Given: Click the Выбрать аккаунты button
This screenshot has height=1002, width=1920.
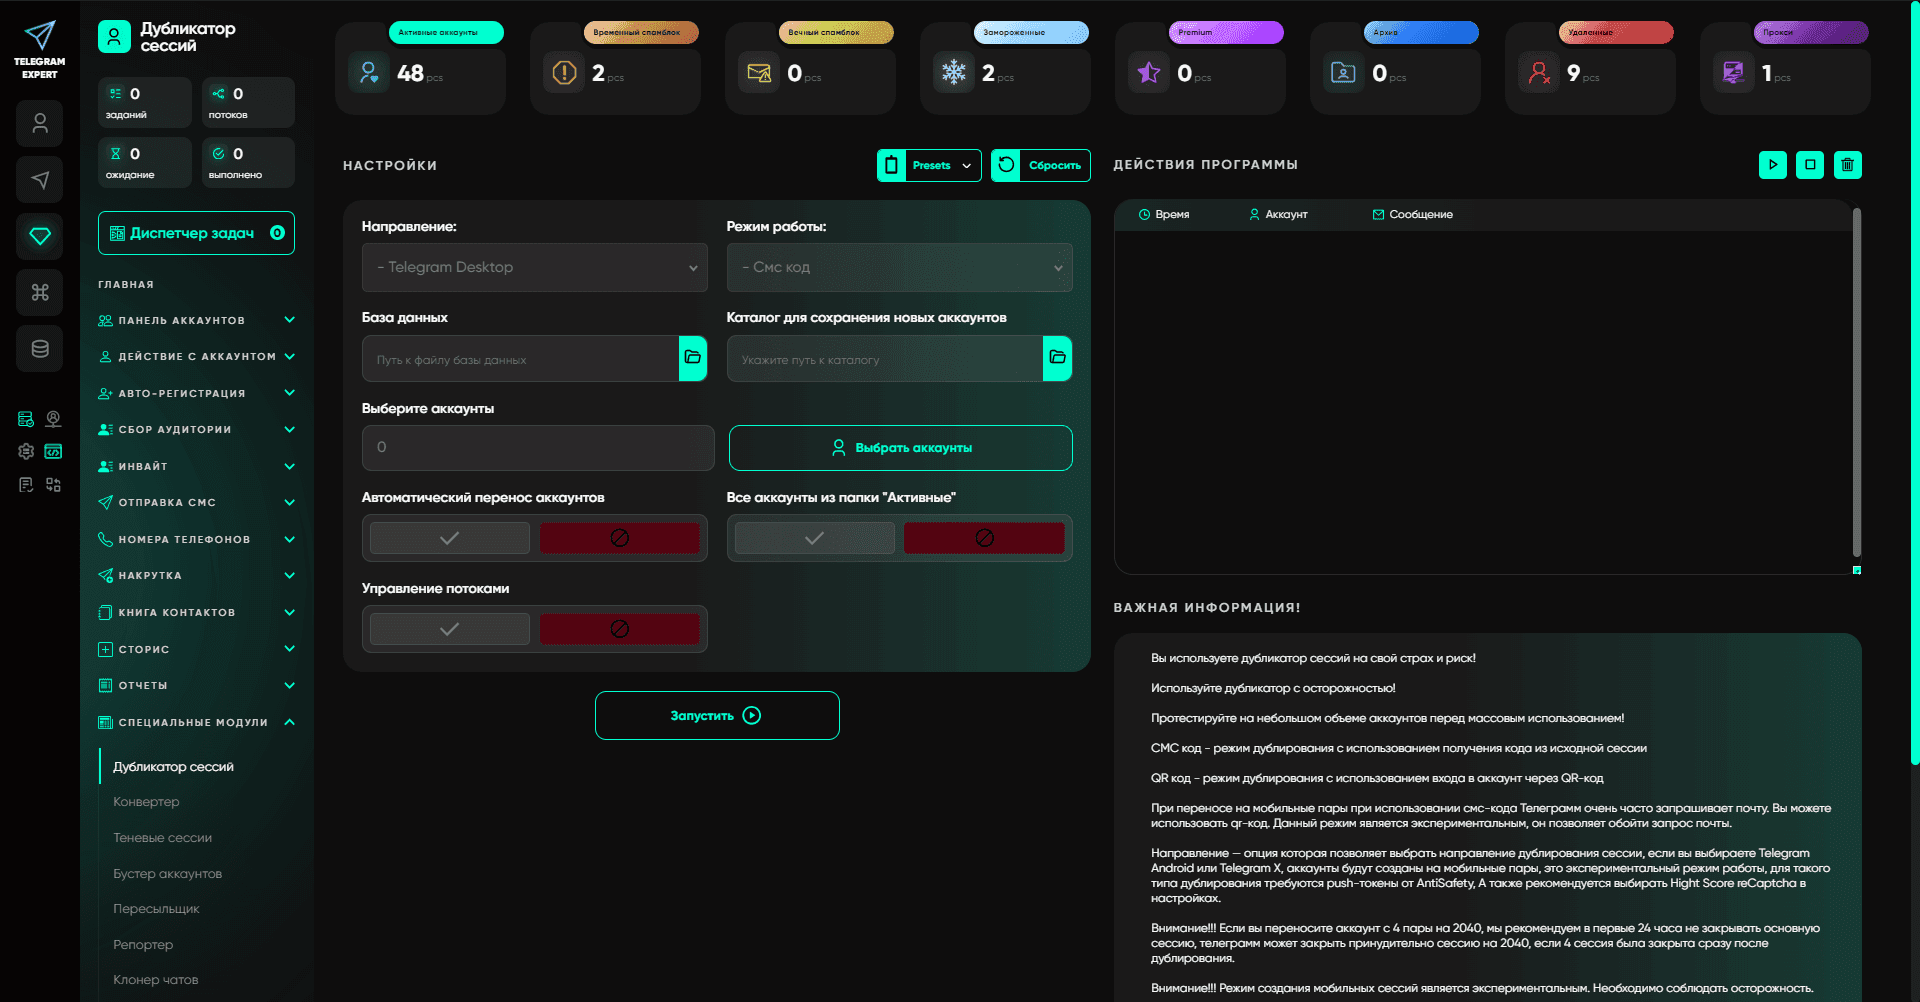Looking at the screenshot, I should pos(900,448).
